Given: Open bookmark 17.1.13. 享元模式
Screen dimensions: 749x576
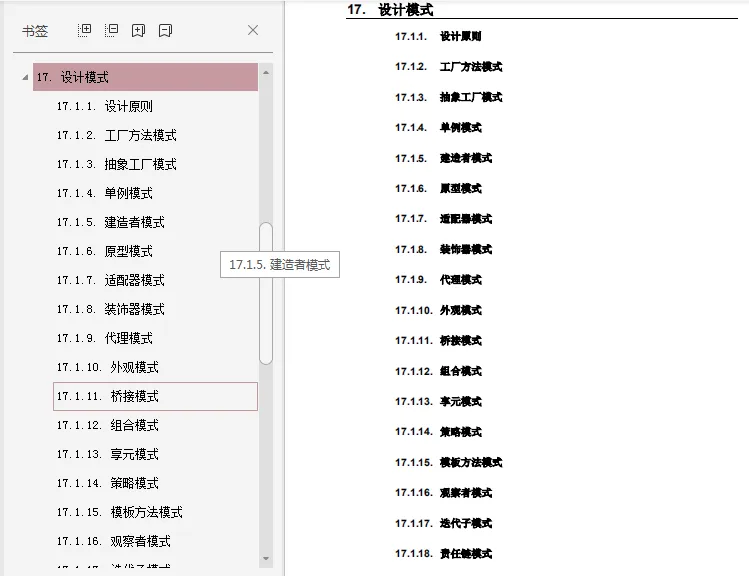Looking at the screenshot, I should pos(107,454).
